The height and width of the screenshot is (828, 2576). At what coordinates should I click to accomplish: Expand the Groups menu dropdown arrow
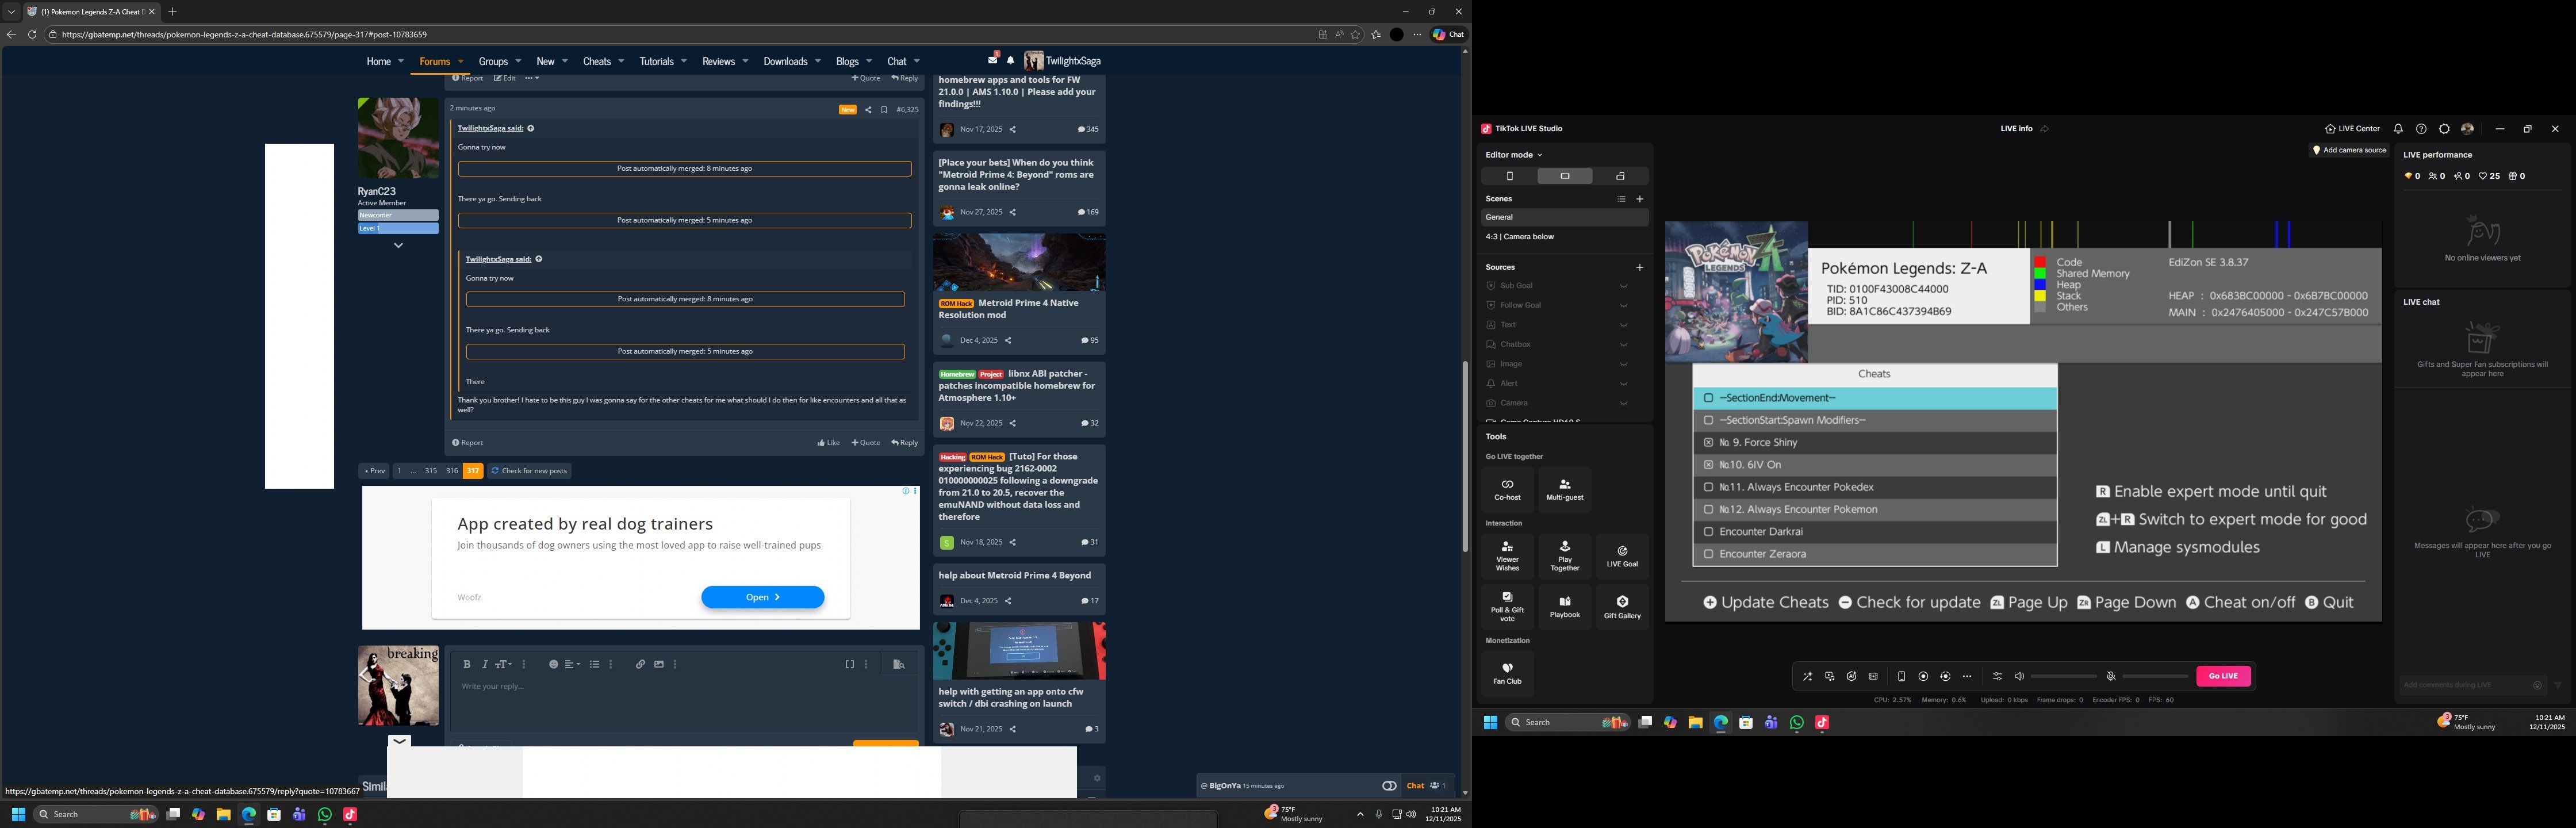coord(518,61)
